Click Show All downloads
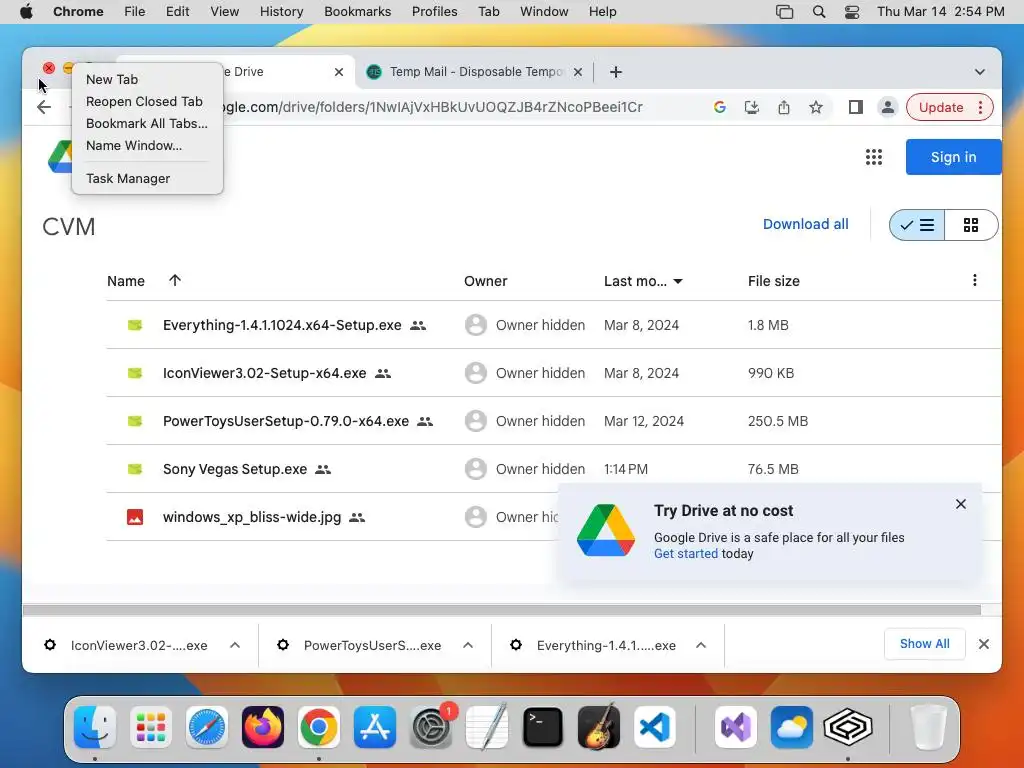 tap(924, 644)
